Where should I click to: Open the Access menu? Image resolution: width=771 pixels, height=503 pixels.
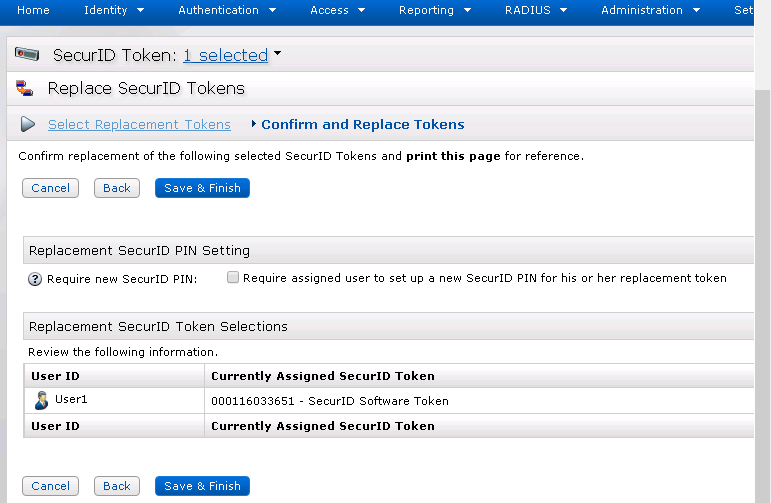[x=336, y=10]
